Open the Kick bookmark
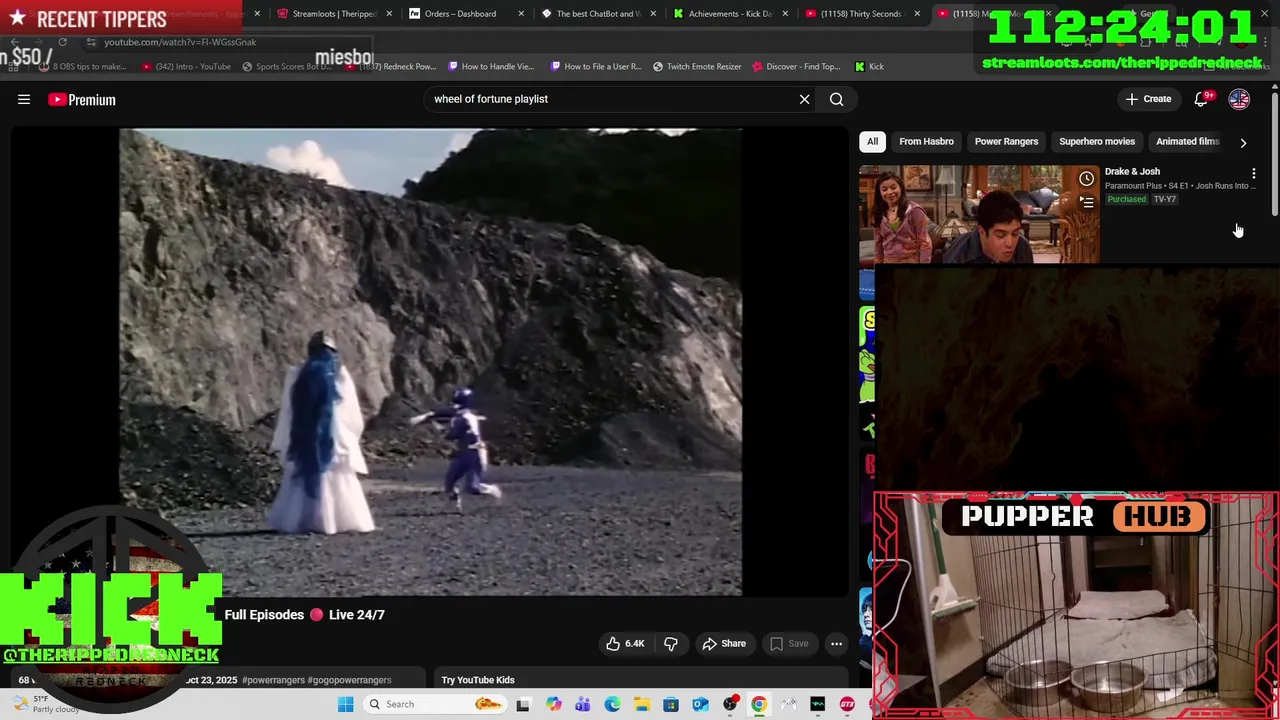Image resolution: width=1280 pixels, height=720 pixels. tap(869, 66)
